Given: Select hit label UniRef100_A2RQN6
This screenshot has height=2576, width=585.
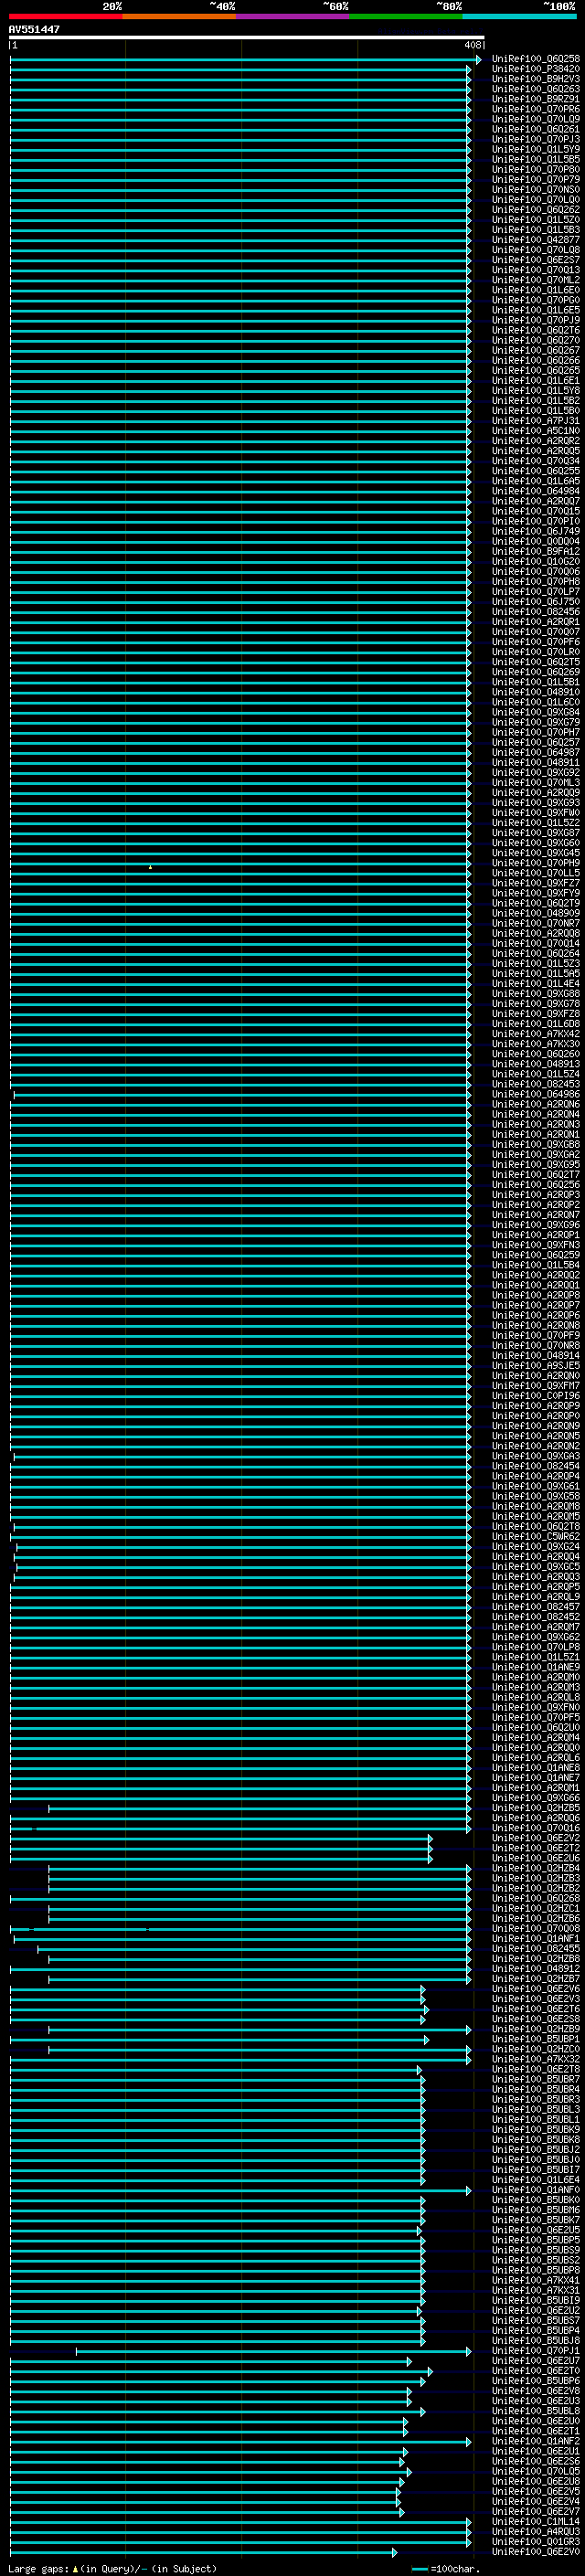Looking at the screenshot, I should point(536,1104).
